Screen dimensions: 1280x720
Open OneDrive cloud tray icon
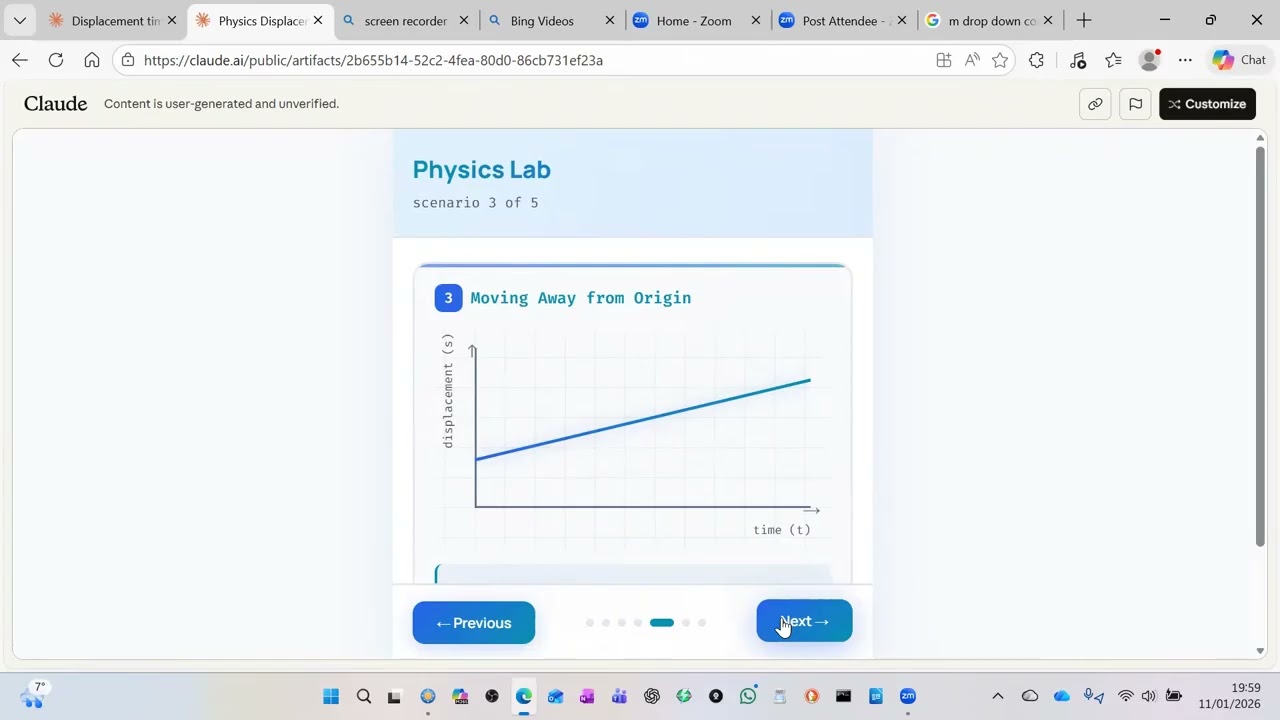(1062, 696)
